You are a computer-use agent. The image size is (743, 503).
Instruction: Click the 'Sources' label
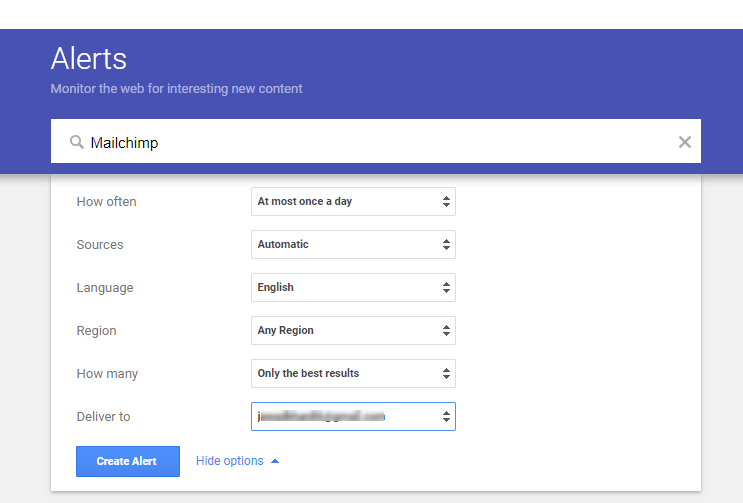click(x=99, y=244)
